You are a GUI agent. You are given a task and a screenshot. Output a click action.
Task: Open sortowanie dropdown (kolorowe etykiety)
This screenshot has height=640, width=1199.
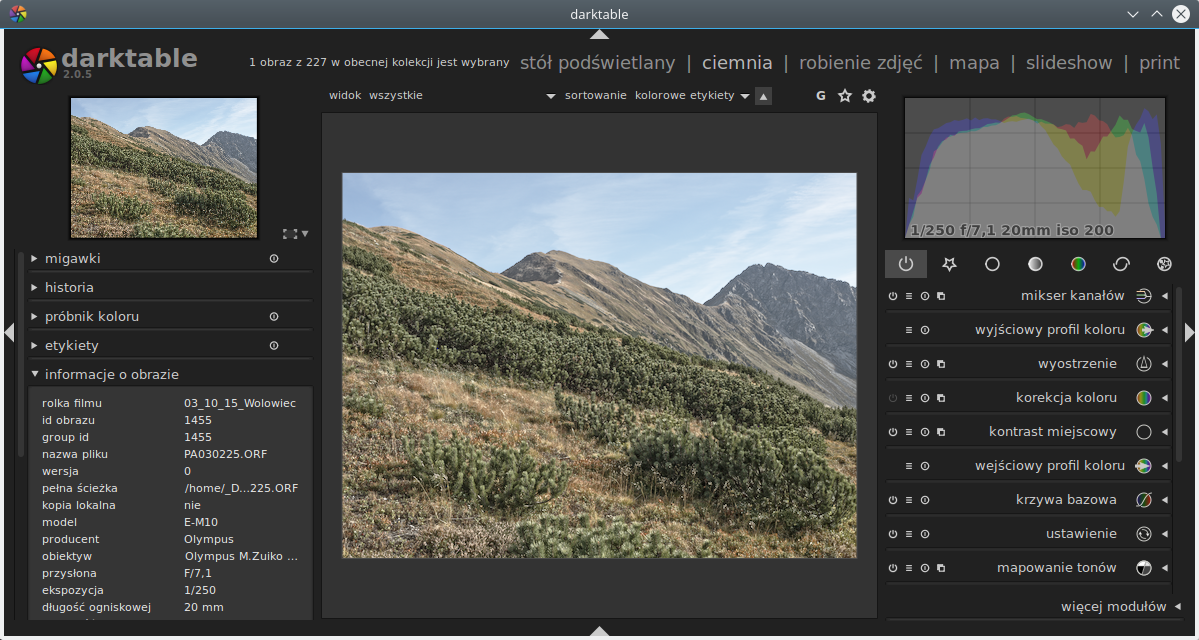[x=692, y=96]
